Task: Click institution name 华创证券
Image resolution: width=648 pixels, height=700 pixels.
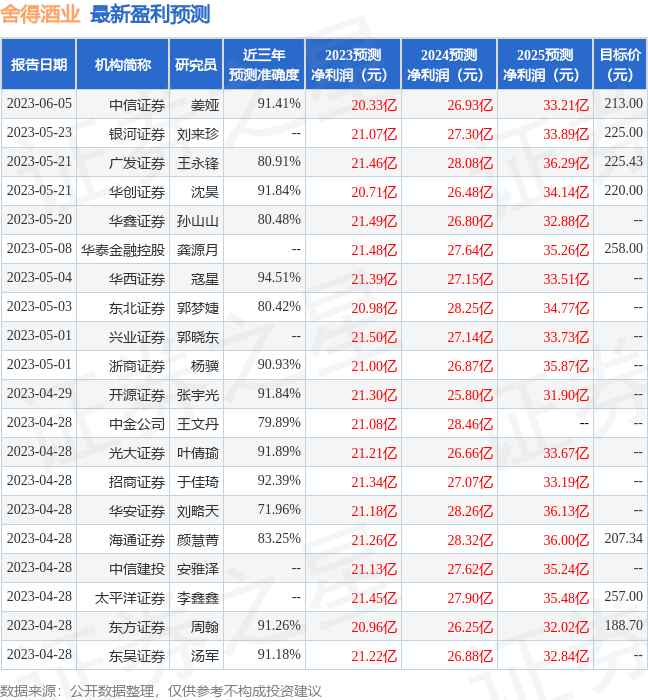Action: (x=137, y=192)
